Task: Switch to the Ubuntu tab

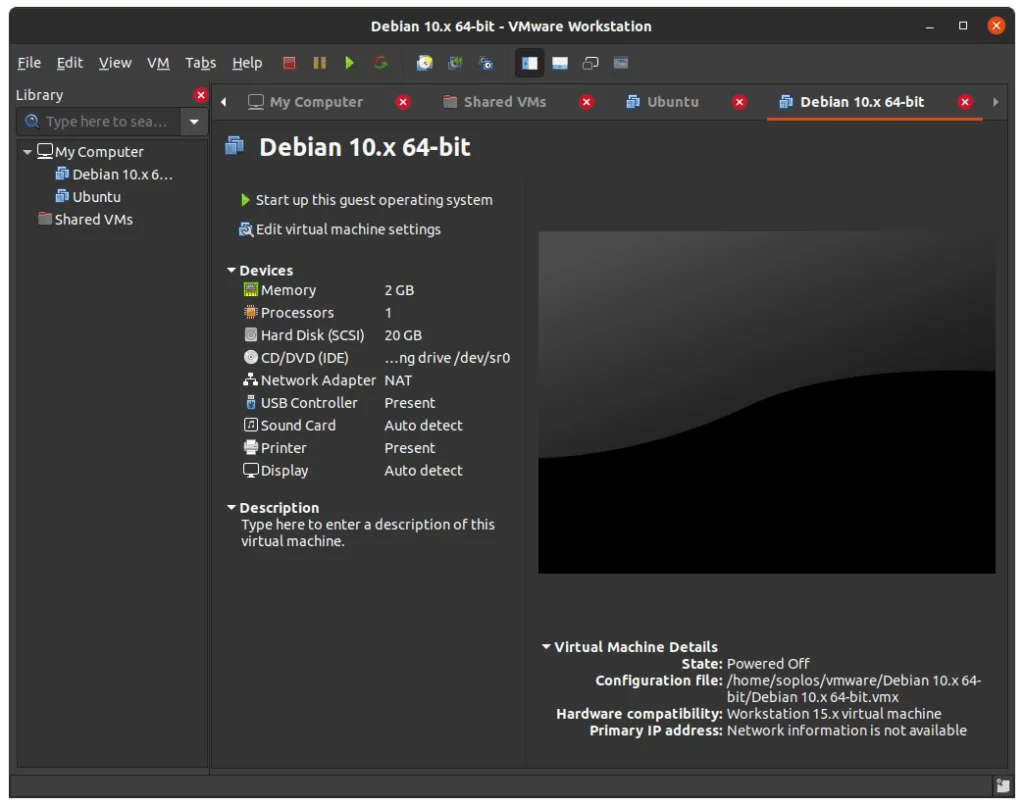Action: (x=662, y=102)
